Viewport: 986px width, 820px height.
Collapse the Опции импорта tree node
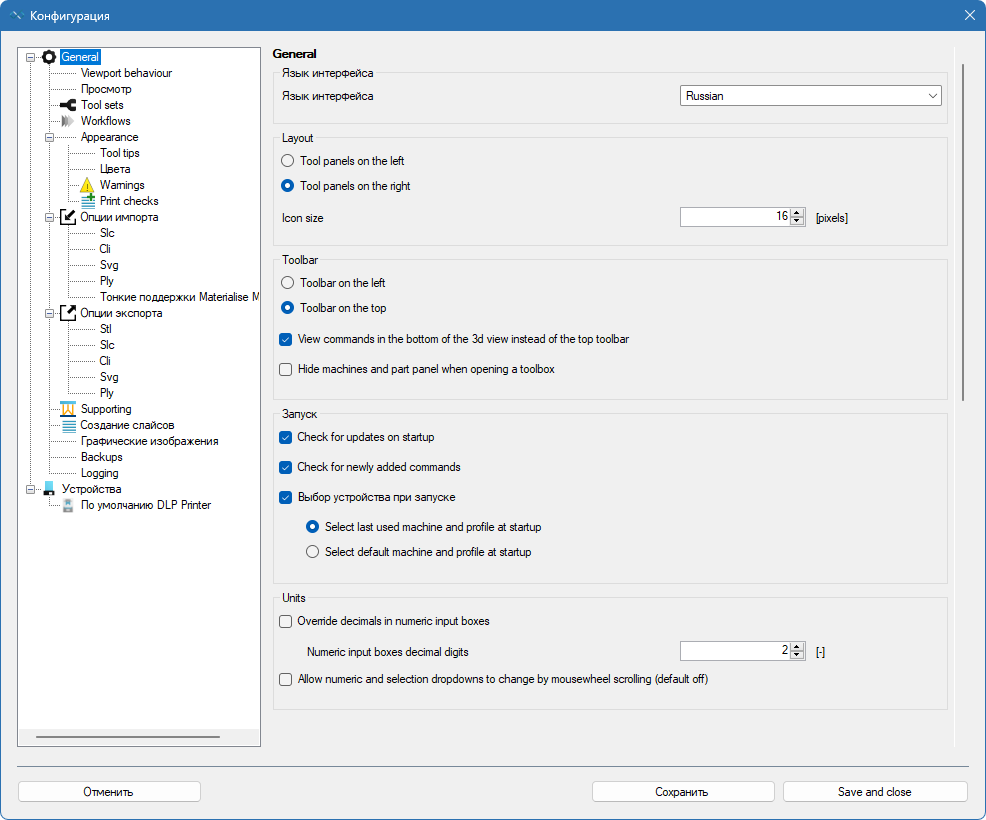tap(50, 218)
